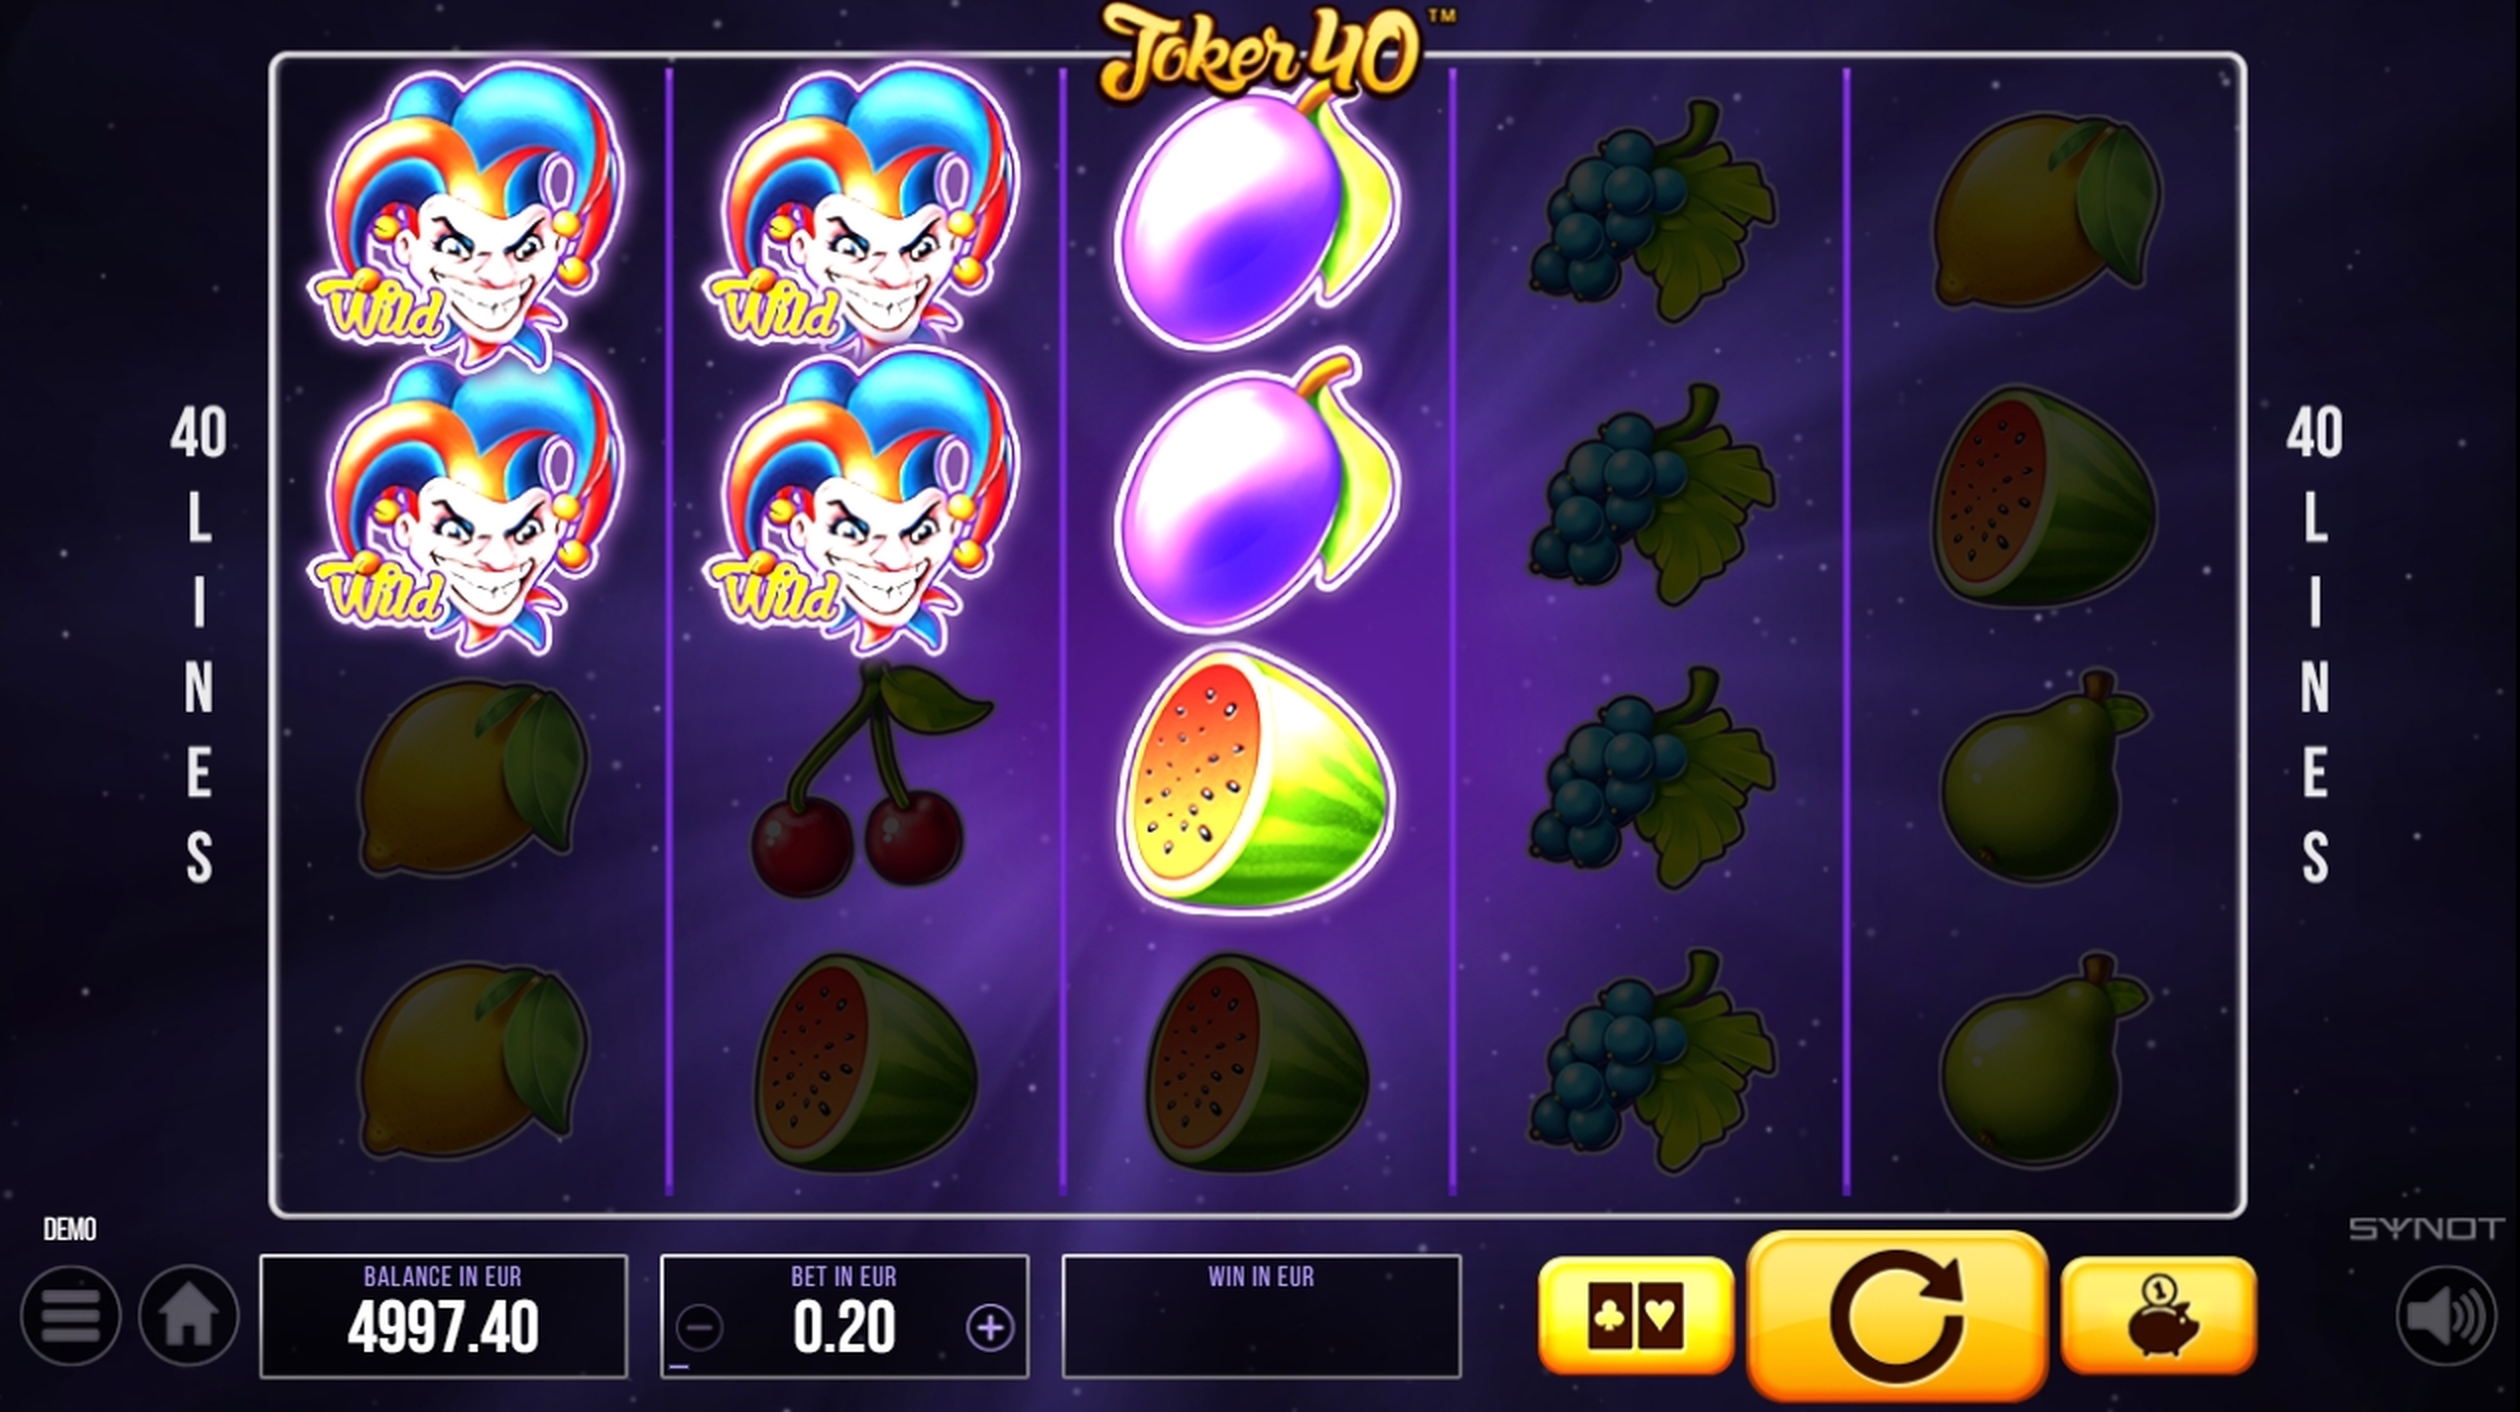This screenshot has height=1412, width=2520.
Task: Select the top grapes symbol on reel four
Action: (1650, 210)
